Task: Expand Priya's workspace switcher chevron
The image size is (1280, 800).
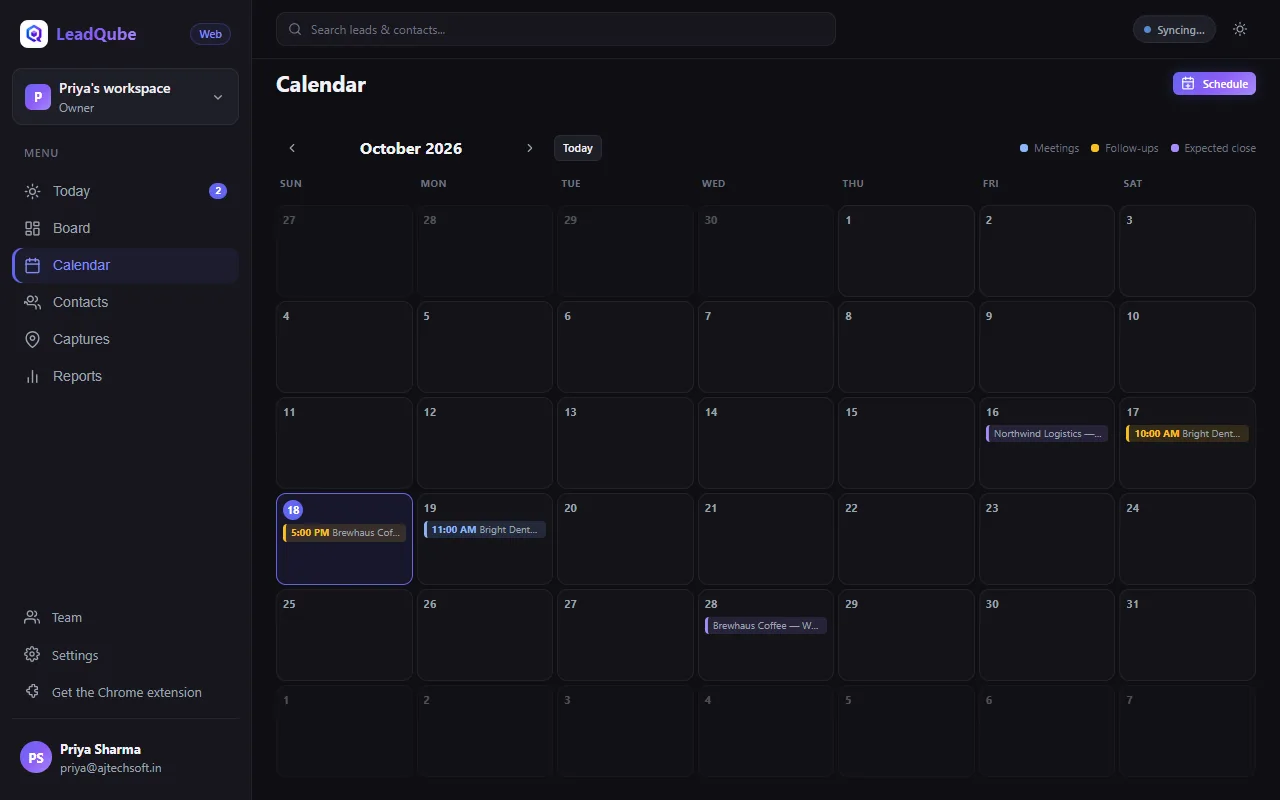Action: tap(218, 97)
